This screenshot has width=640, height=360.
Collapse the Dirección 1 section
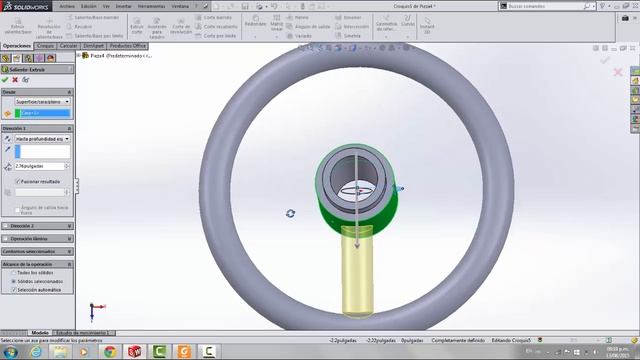pyautogui.click(x=69, y=129)
